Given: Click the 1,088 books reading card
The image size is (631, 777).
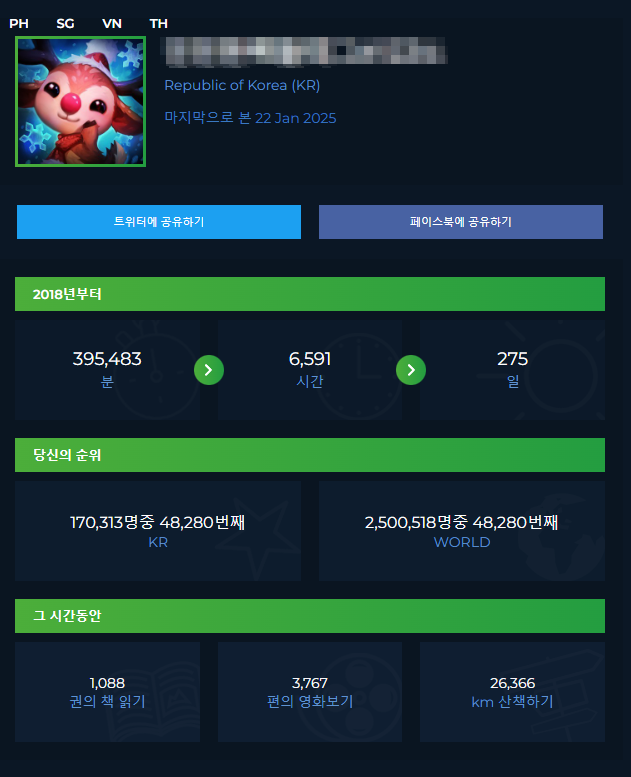Looking at the screenshot, I should click(107, 692).
